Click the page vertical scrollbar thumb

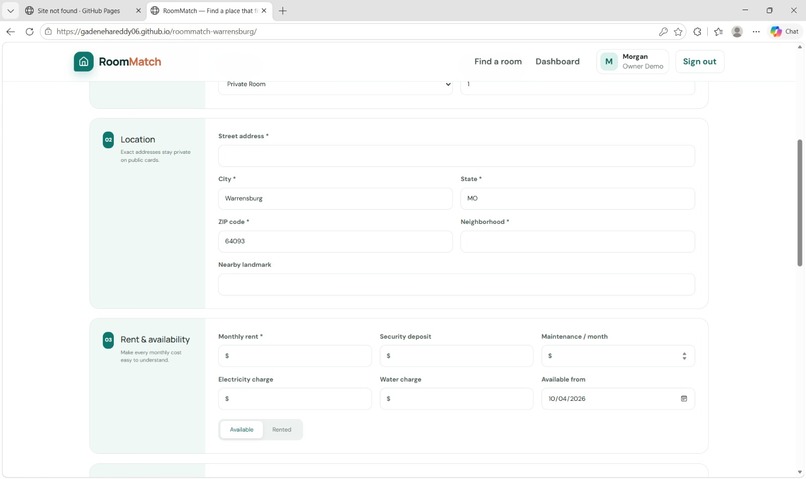point(799,203)
